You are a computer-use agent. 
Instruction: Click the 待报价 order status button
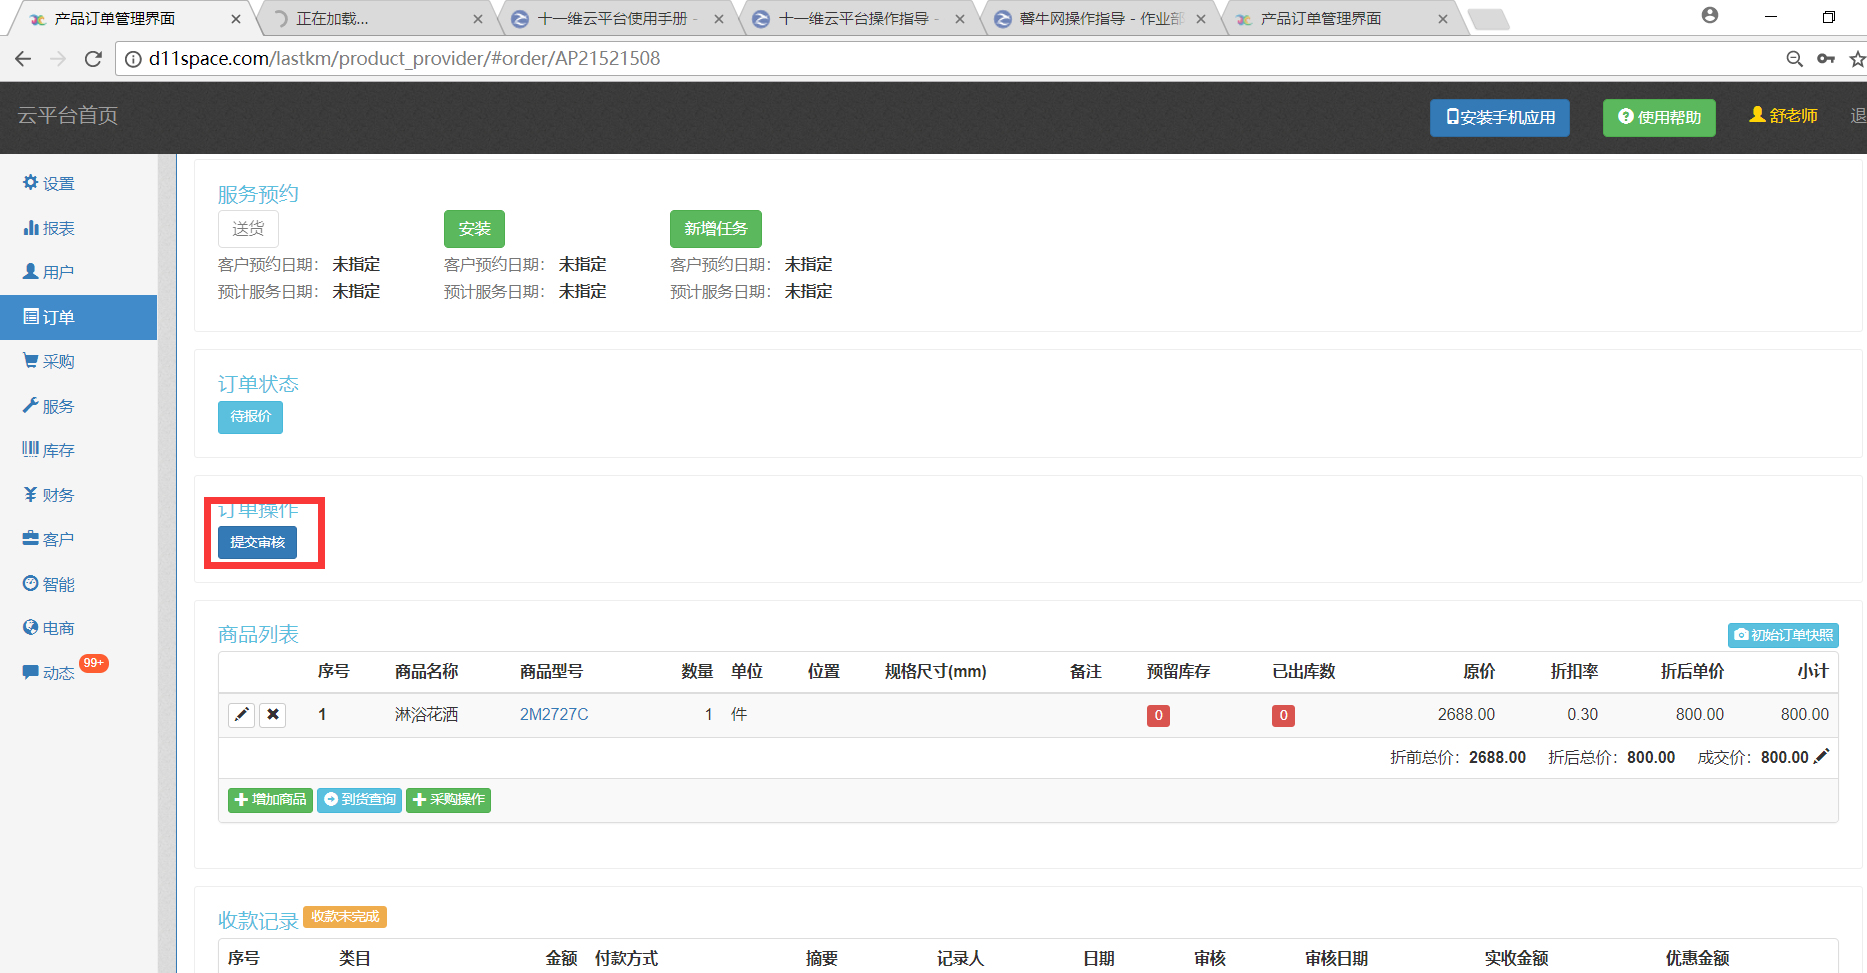click(250, 417)
